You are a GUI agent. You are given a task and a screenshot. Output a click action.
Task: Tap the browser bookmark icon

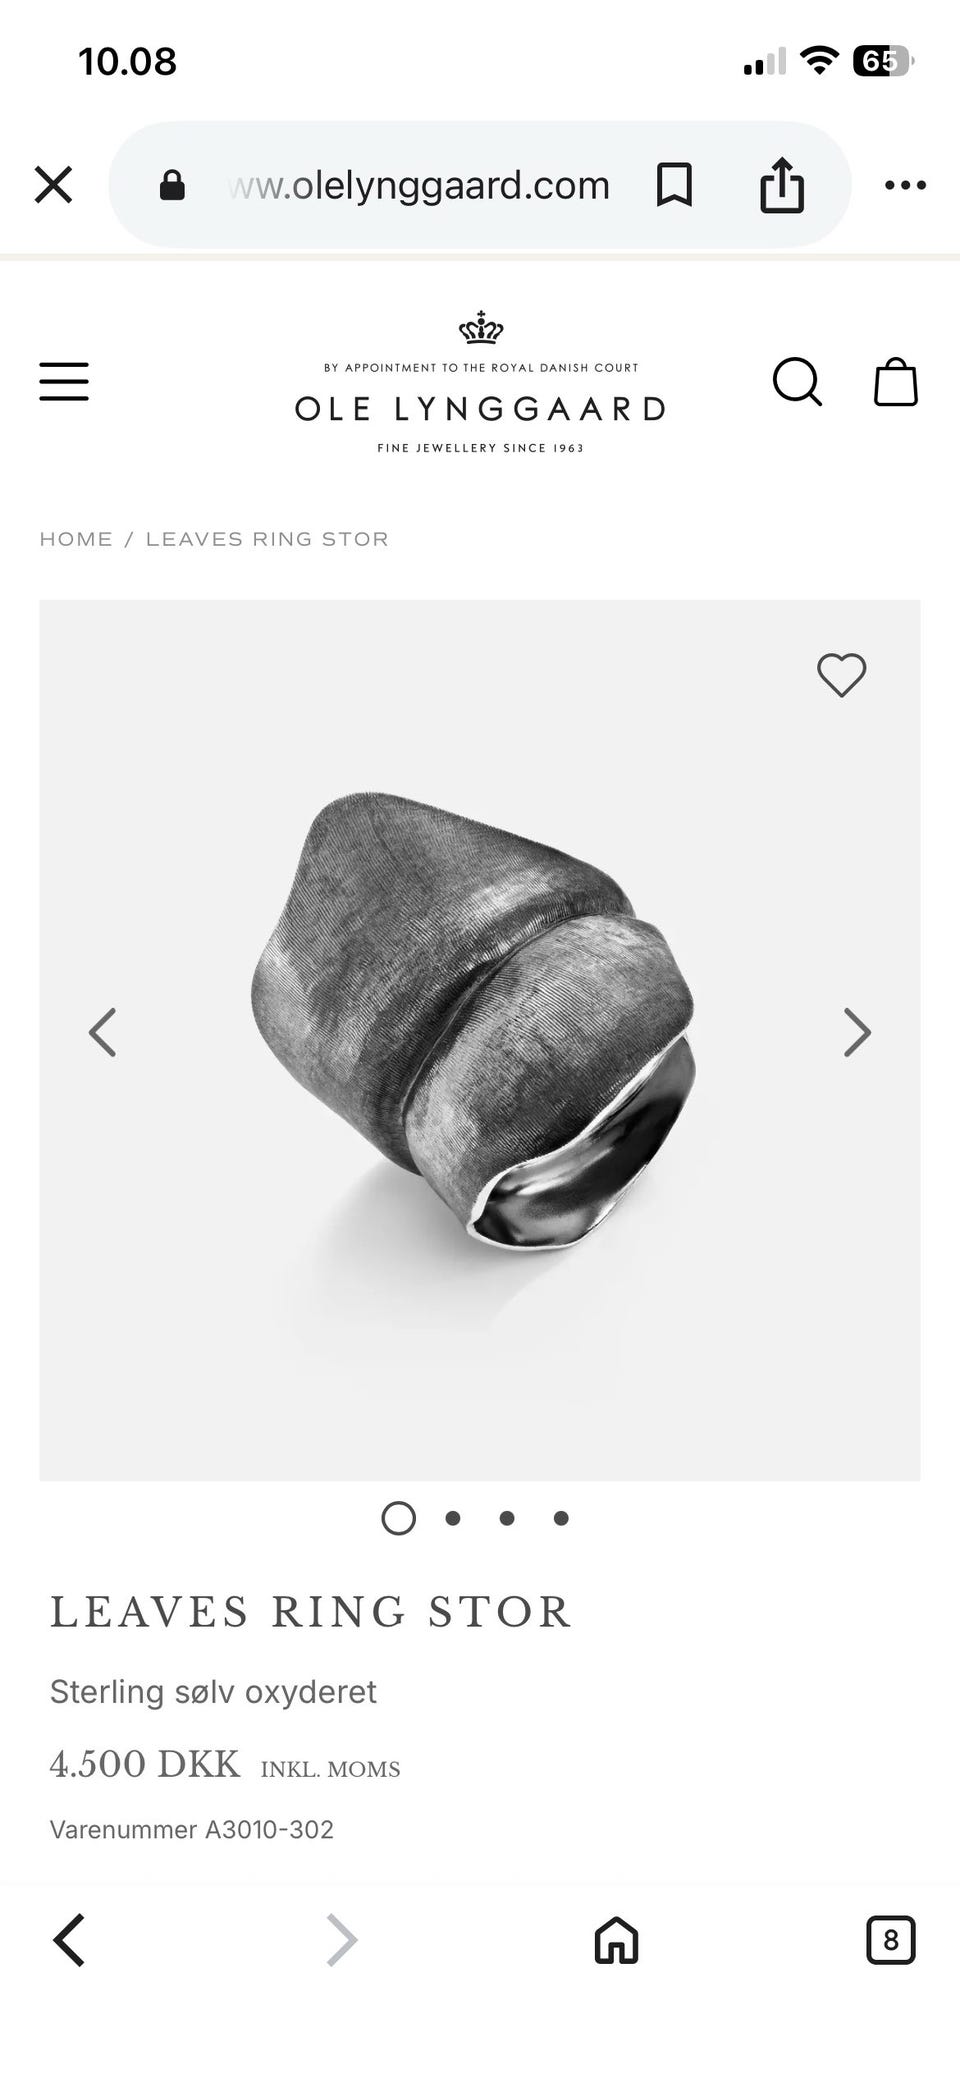(674, 185)
